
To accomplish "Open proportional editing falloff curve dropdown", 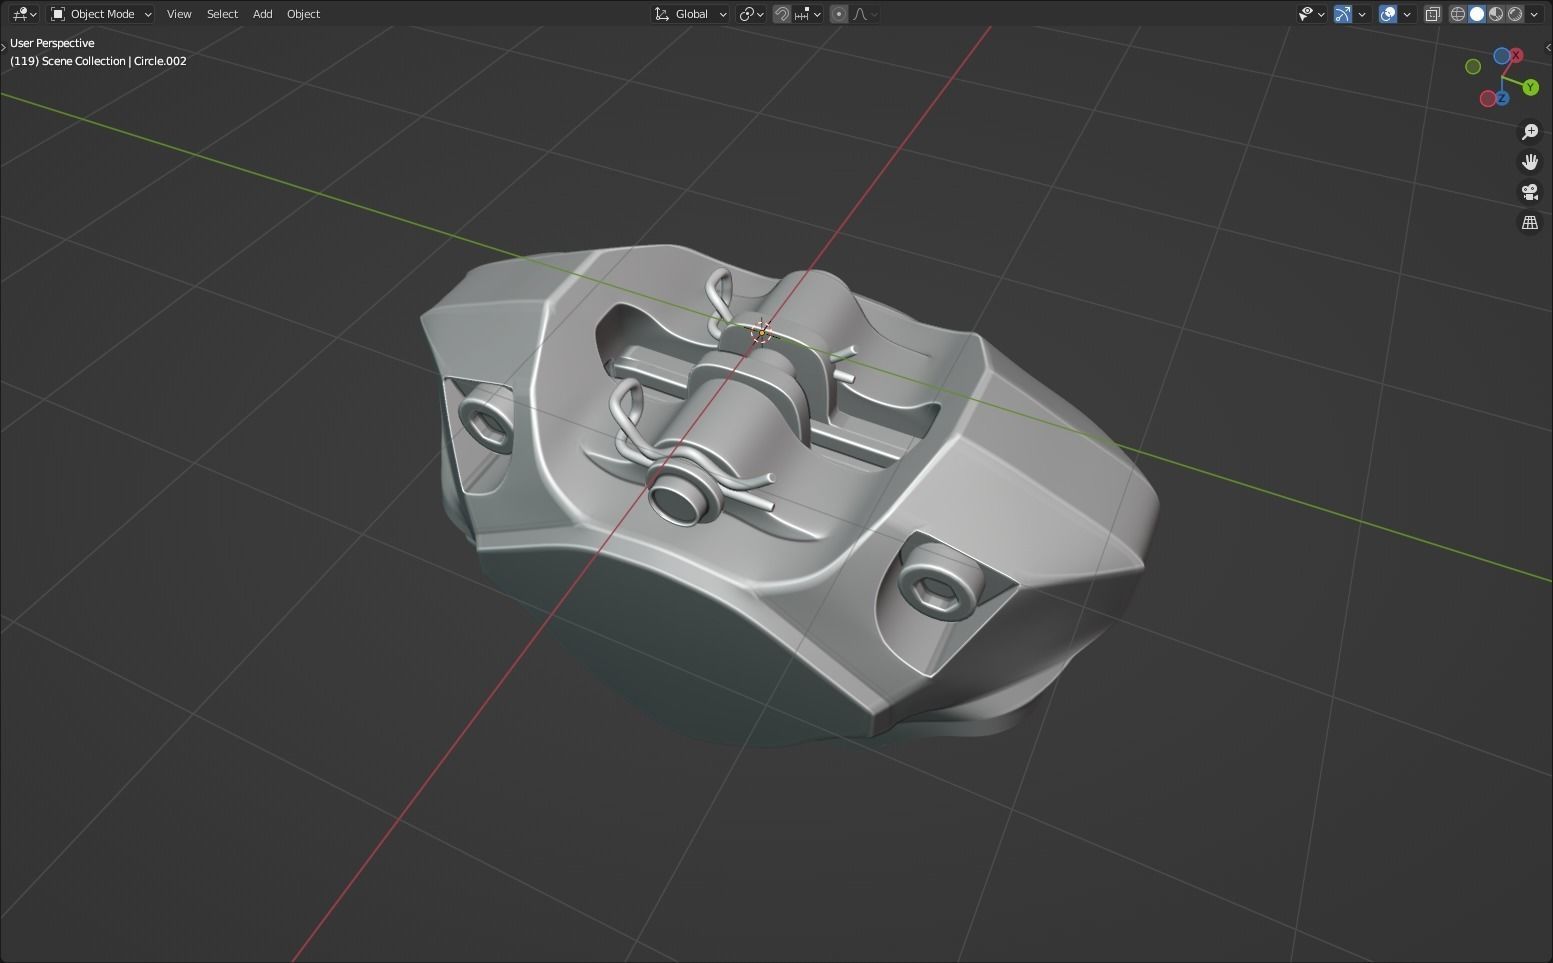I will pyautogui.click(x=864, y=14).
